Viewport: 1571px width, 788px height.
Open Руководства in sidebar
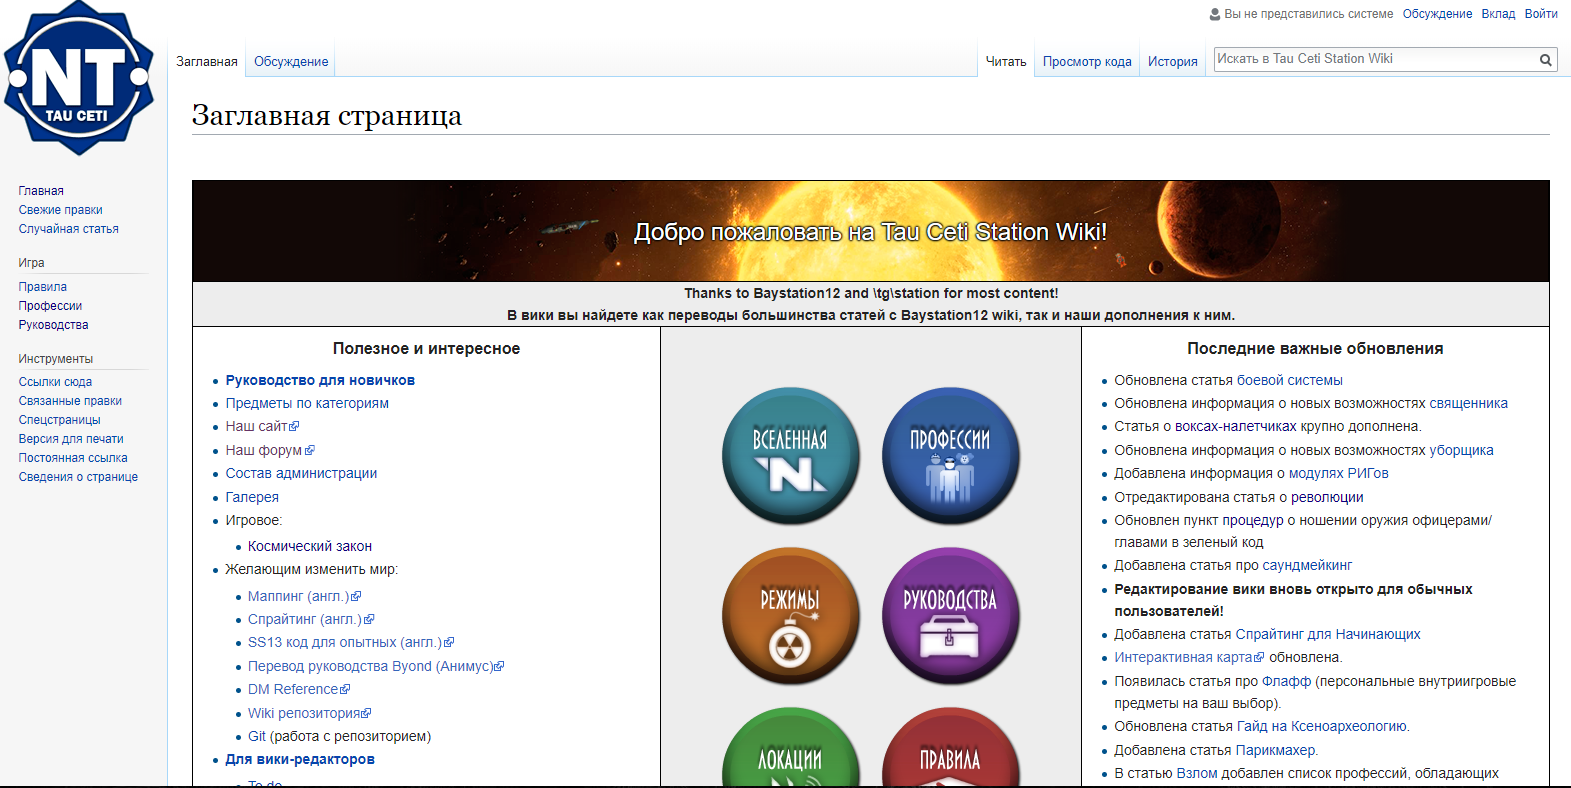click(x=54, y=325)
